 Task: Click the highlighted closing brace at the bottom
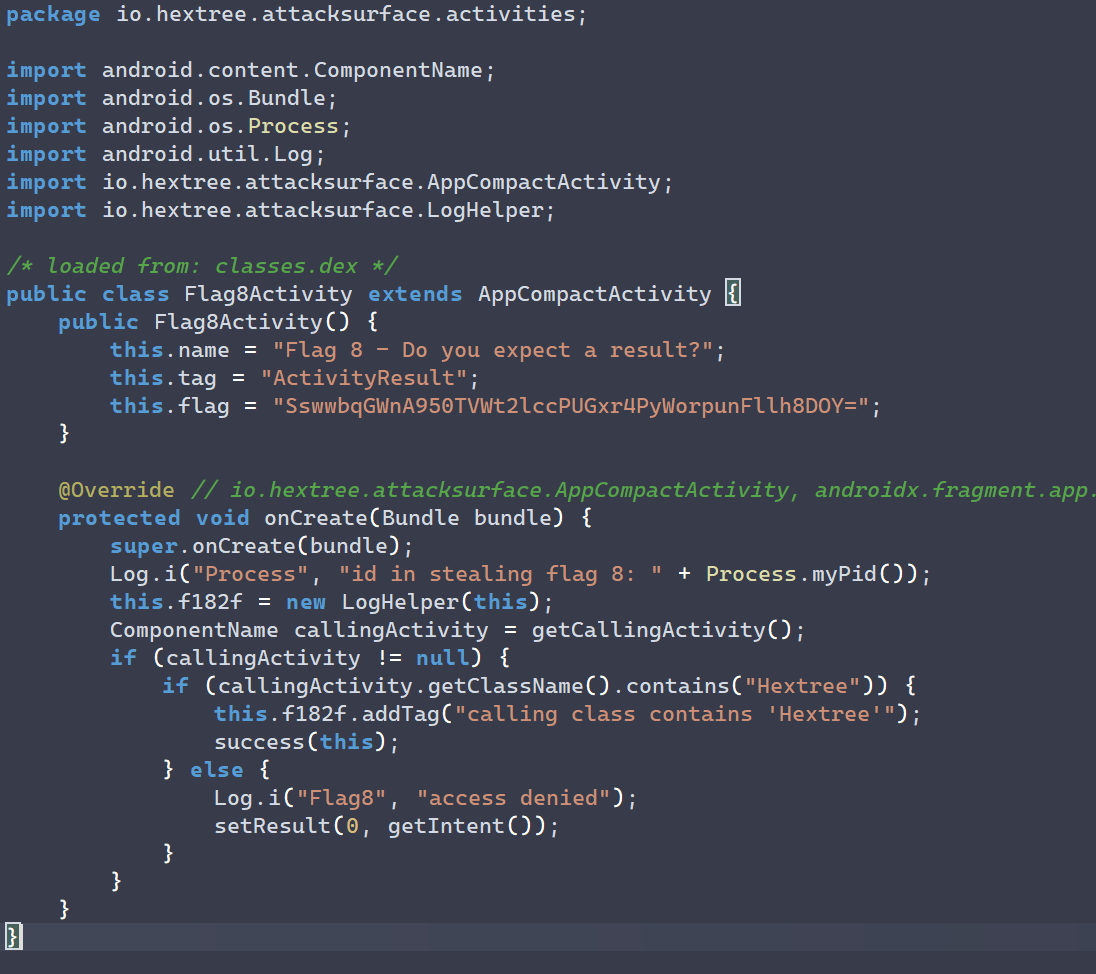coord(12,936)
